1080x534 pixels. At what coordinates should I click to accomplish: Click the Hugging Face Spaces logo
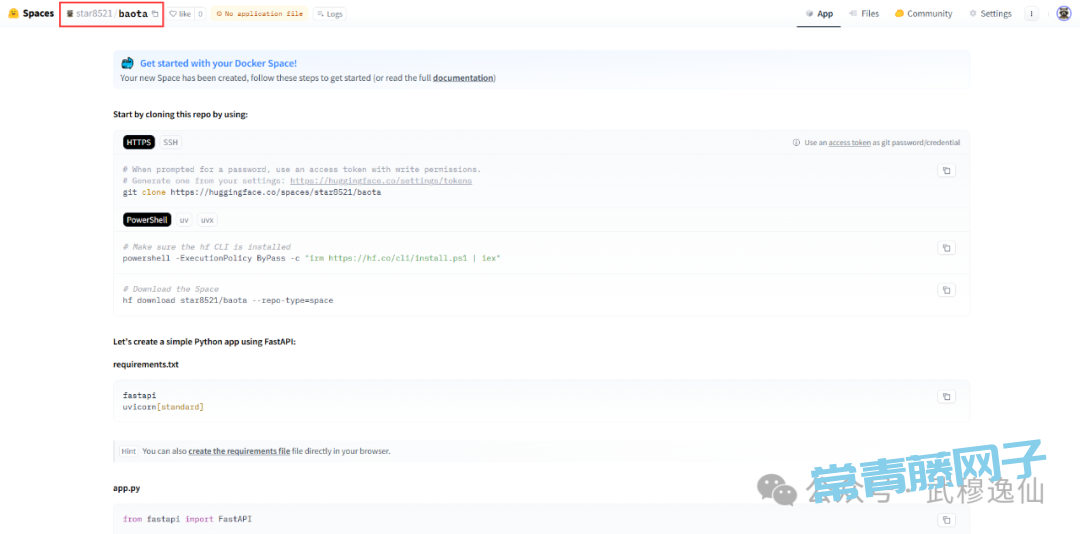pos(31,14)
